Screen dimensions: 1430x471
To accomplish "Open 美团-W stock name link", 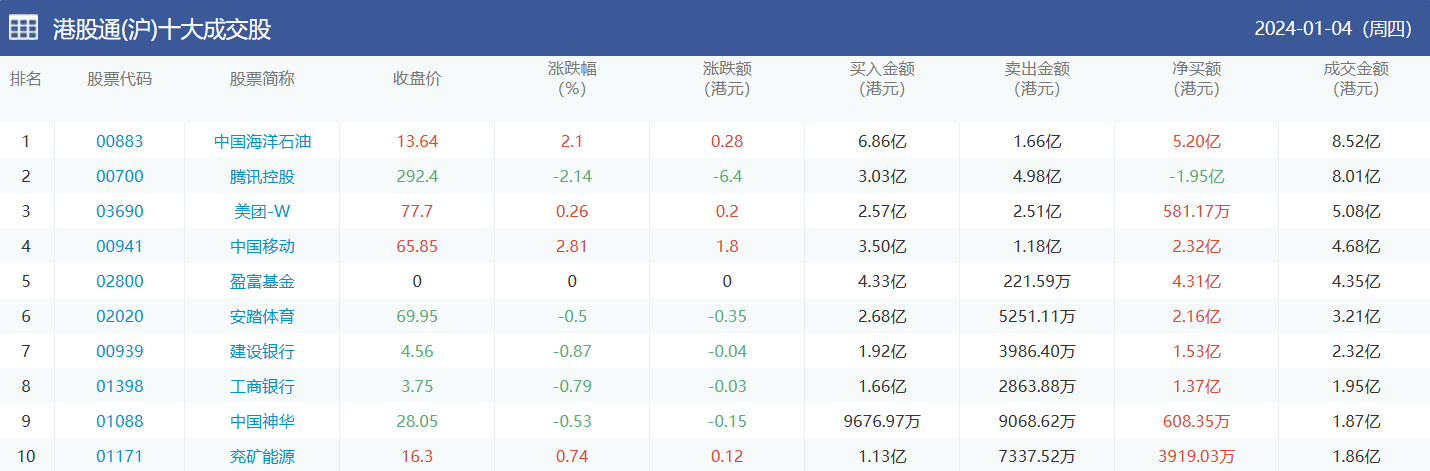I will click(262, 211).
